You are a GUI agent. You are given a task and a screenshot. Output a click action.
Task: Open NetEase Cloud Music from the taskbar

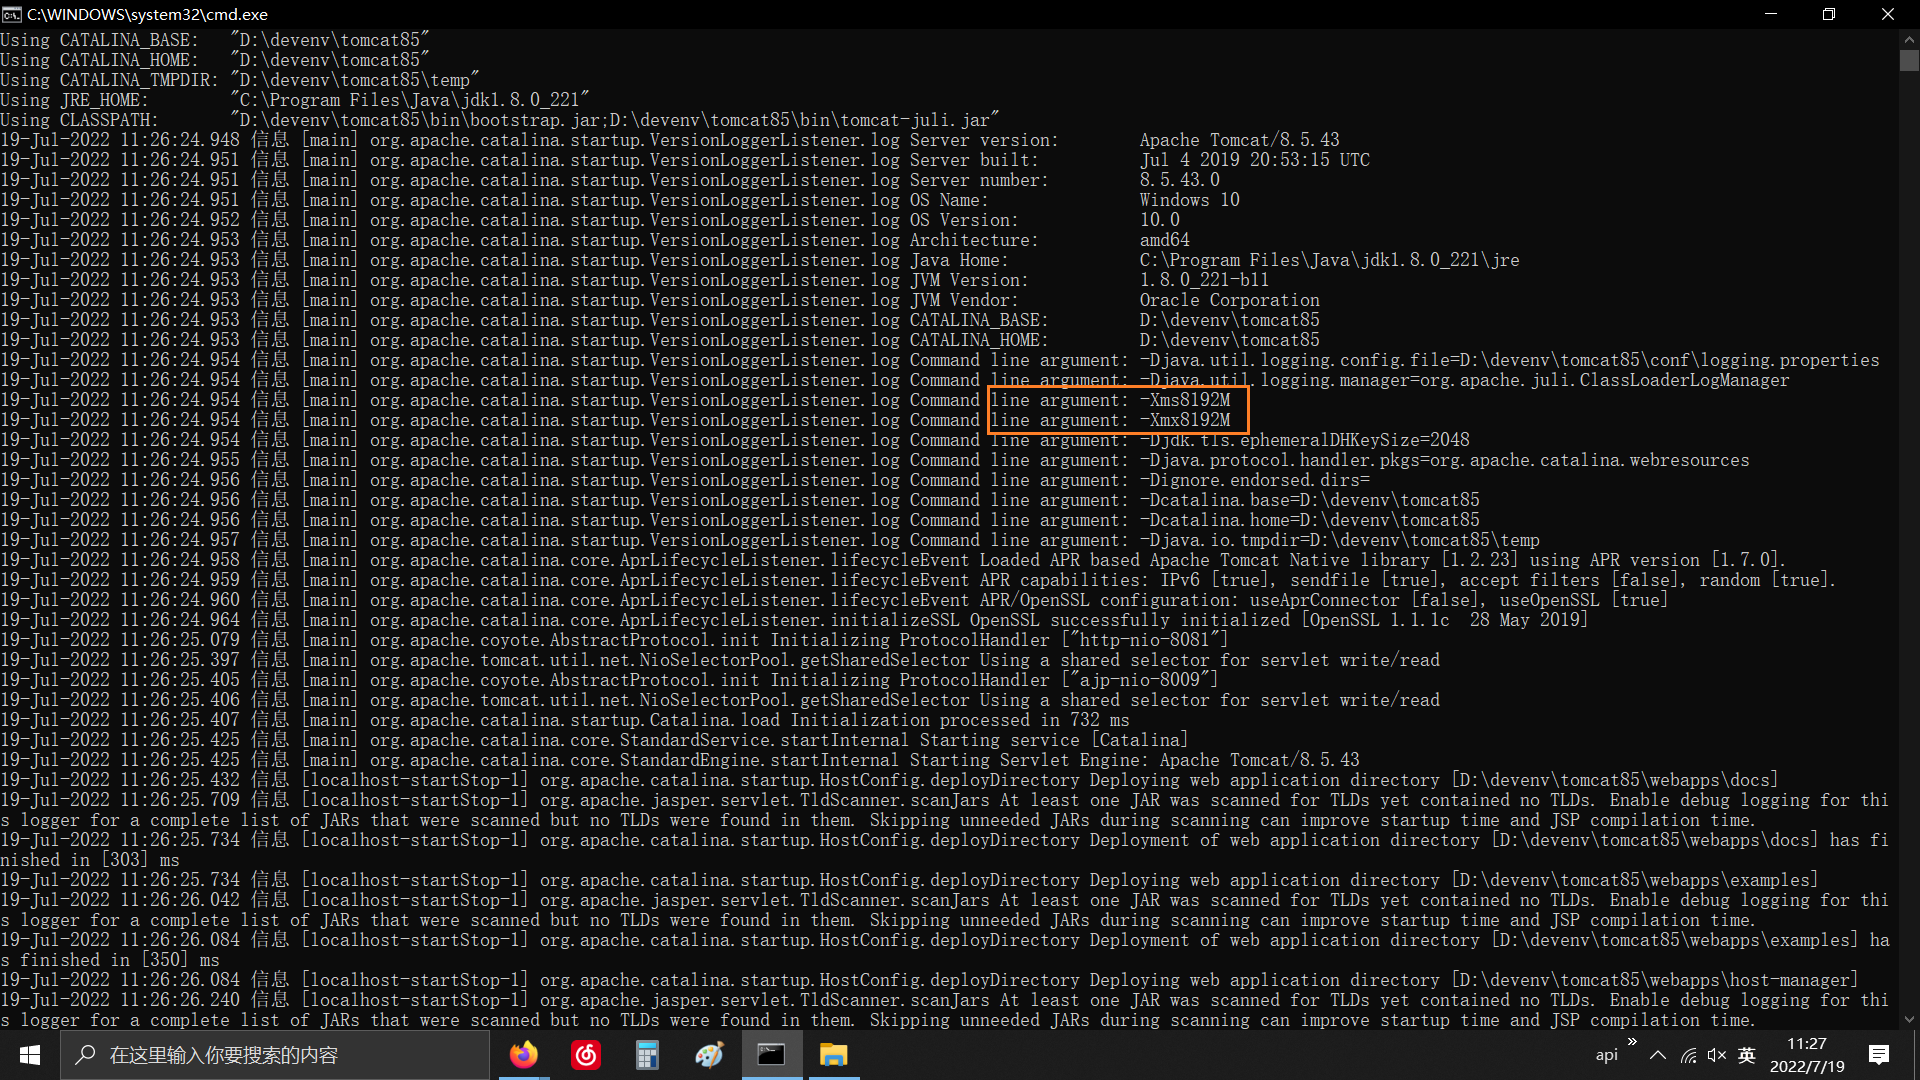[x=586, y=1055]
